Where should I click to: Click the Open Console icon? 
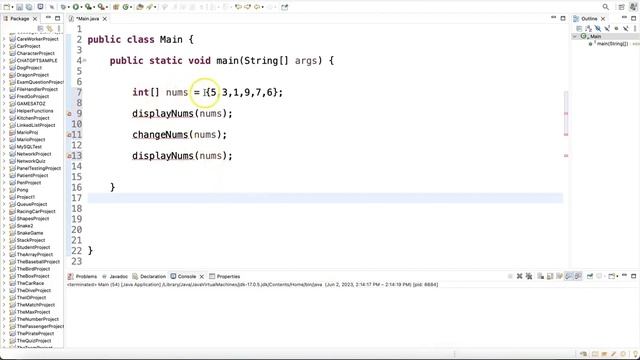pyautogui.click(x=612, y=276)
